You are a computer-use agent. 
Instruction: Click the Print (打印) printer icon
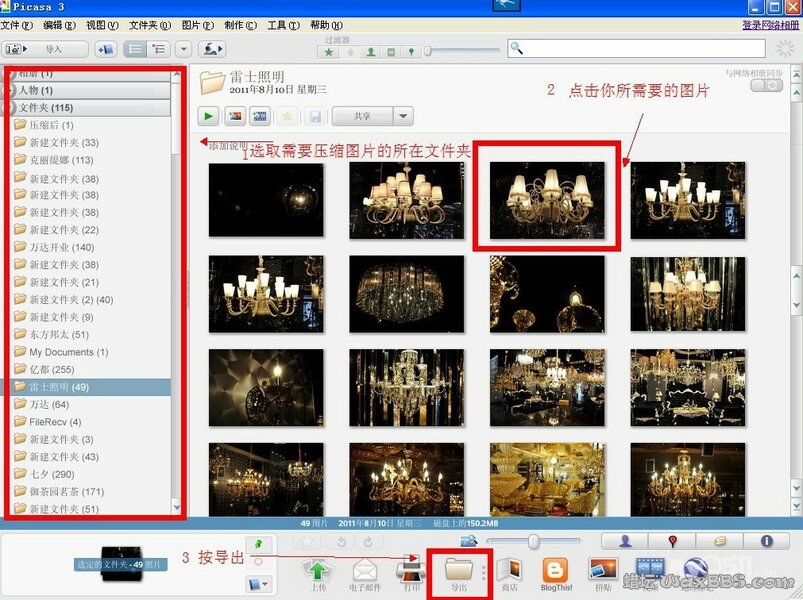(x=411, y=571)
